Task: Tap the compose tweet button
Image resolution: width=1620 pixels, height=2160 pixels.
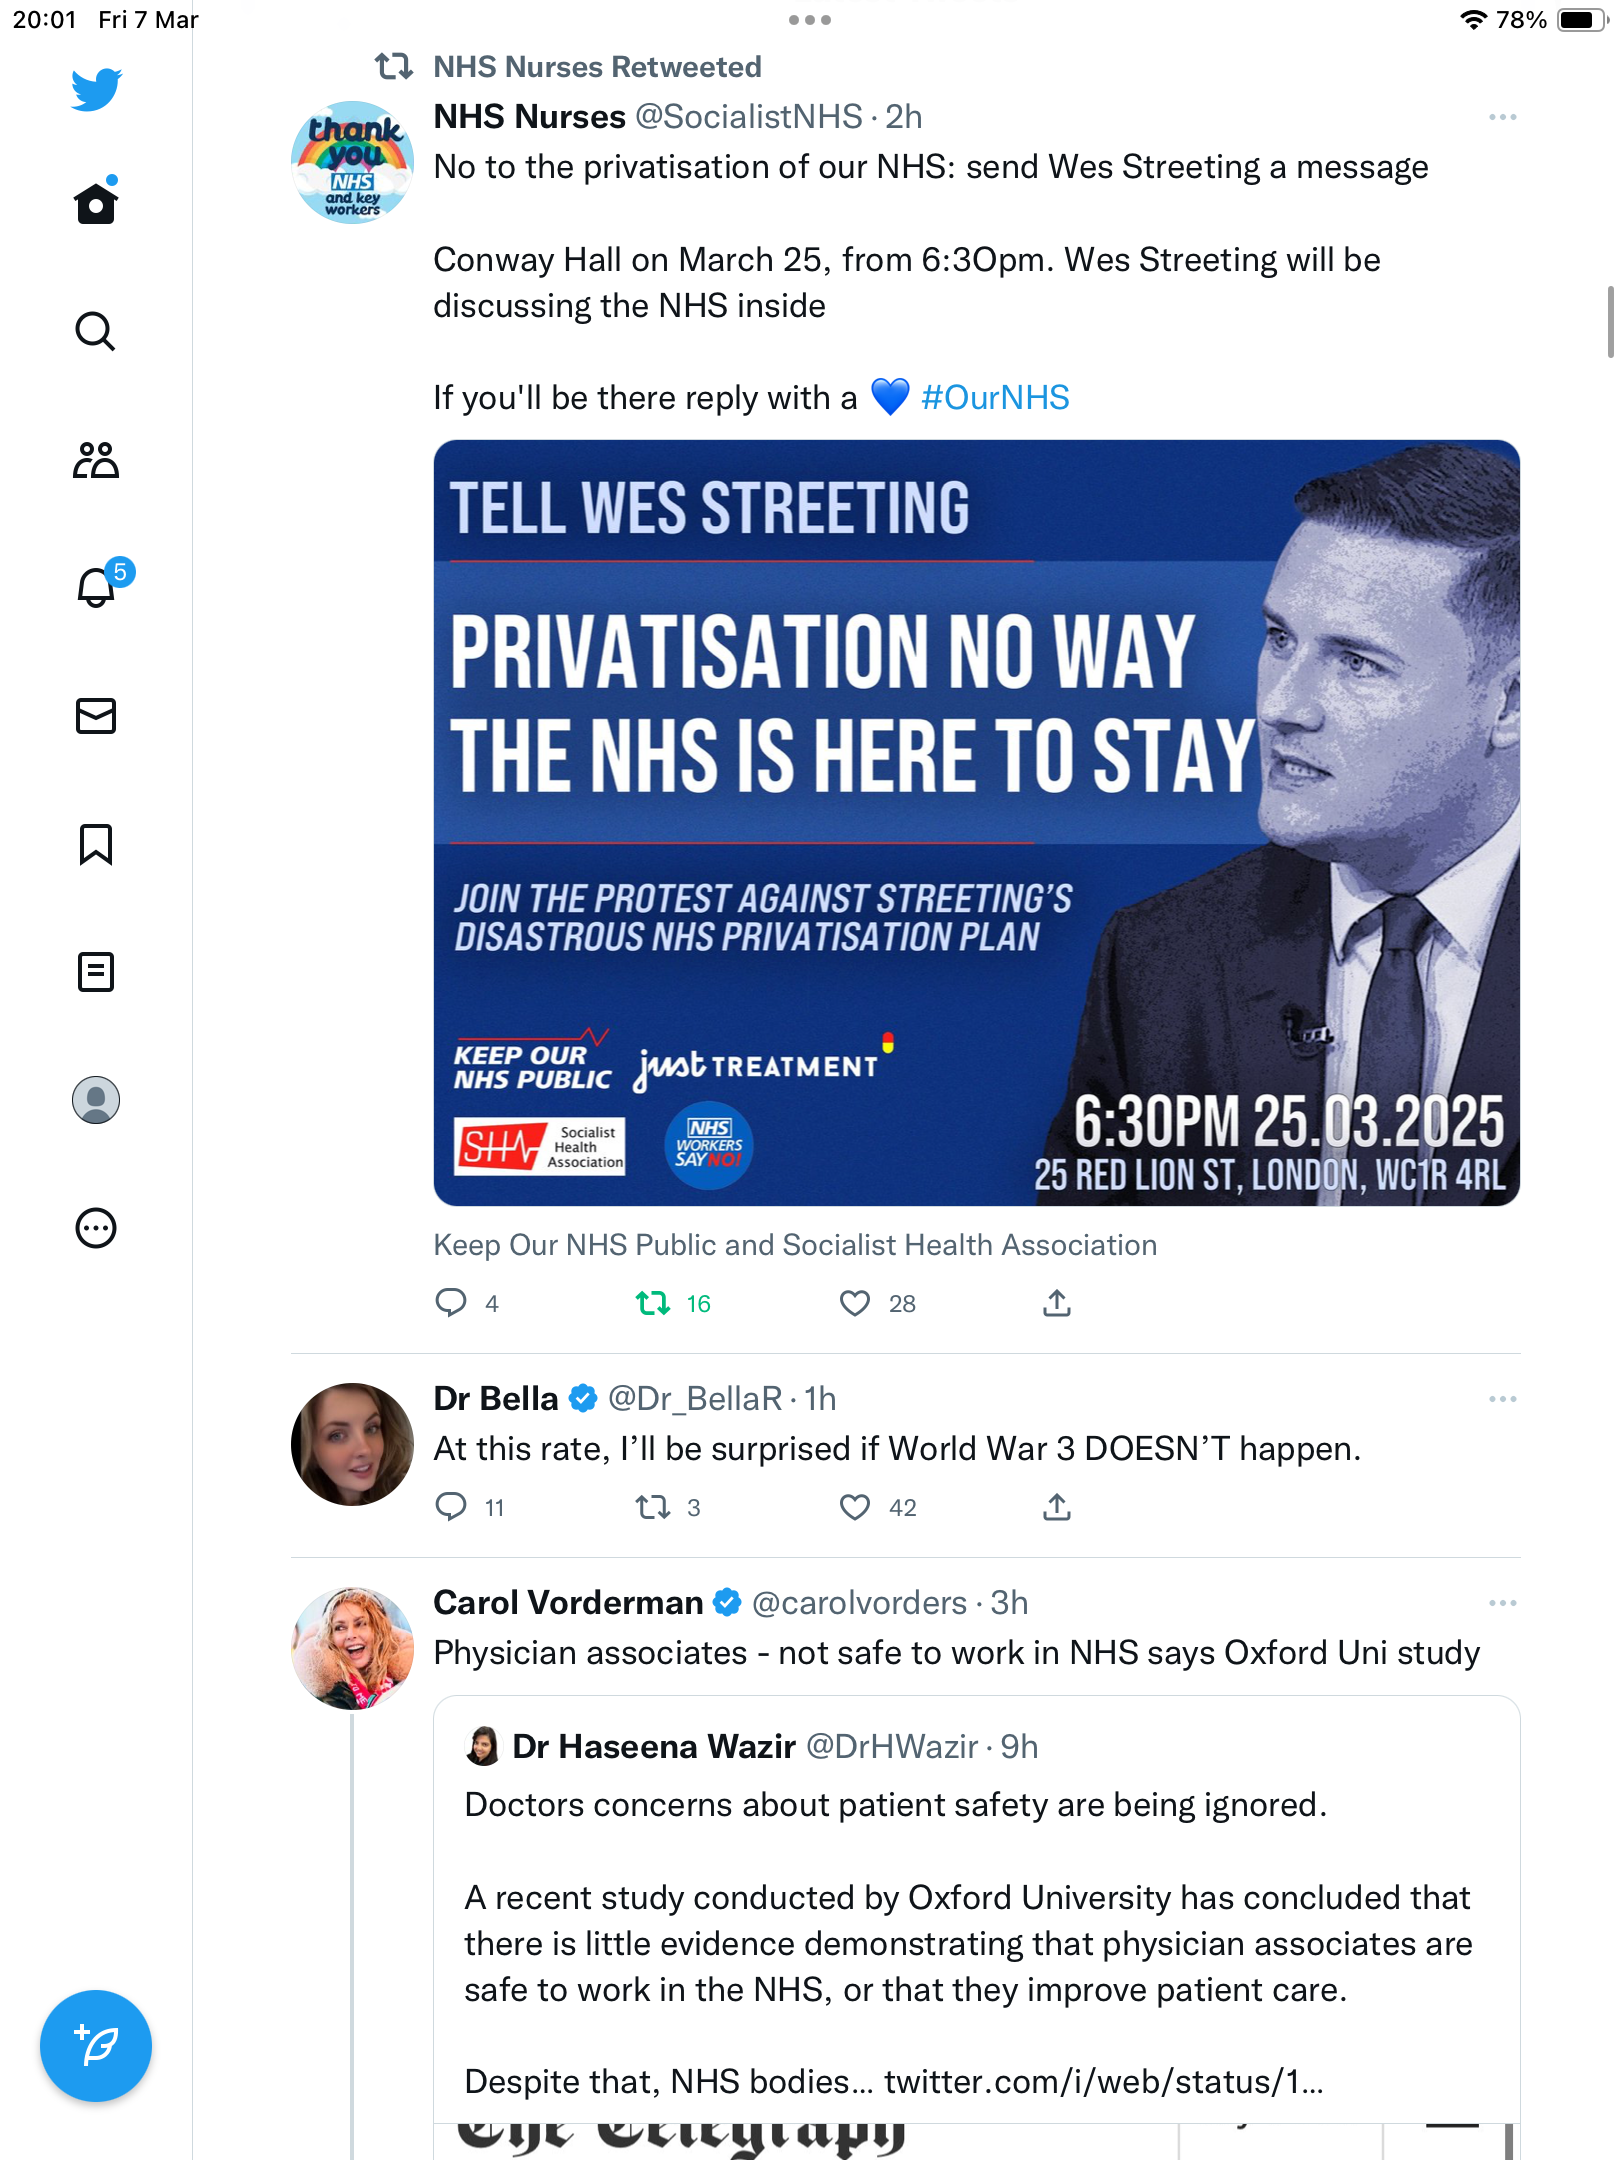Action: coord(96,2046)
